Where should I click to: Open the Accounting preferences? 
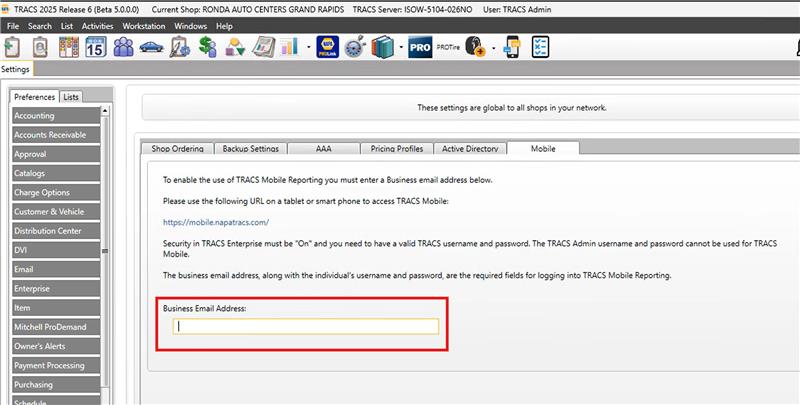click(56, 116)
